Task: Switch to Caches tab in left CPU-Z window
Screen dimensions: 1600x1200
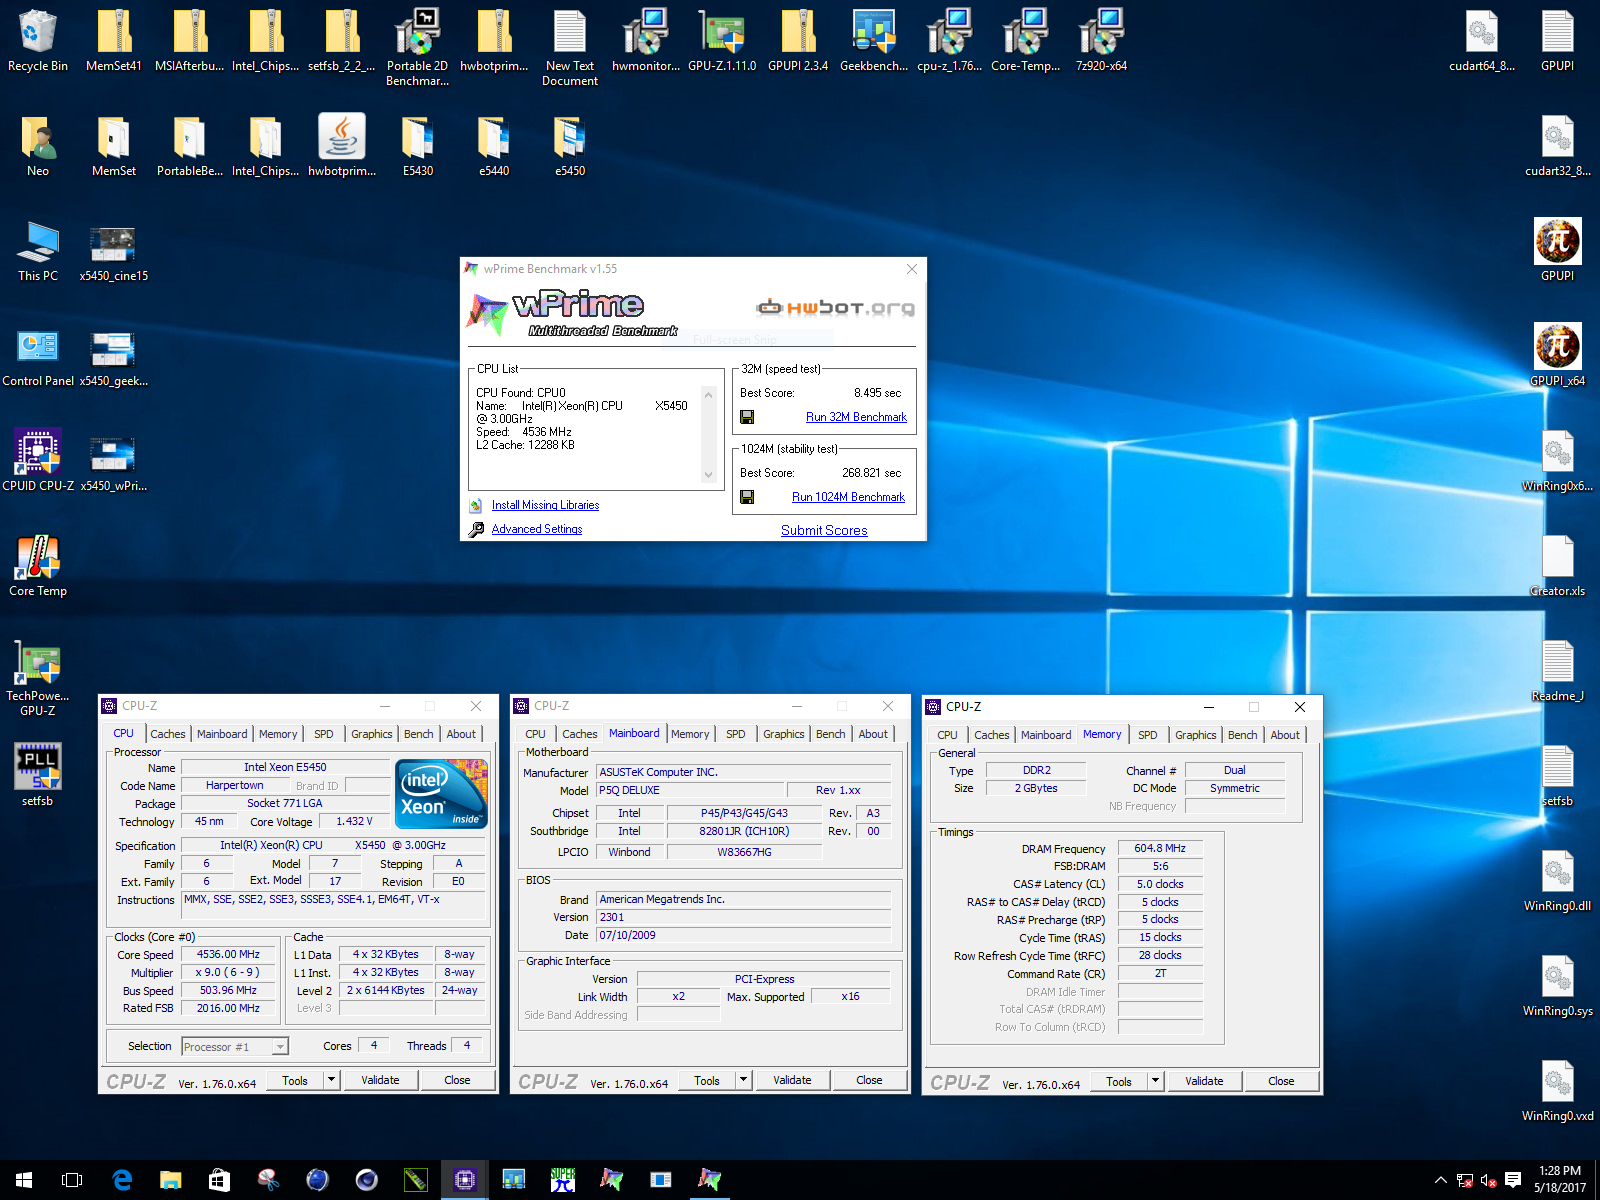Action: click(x=168, y=734)
